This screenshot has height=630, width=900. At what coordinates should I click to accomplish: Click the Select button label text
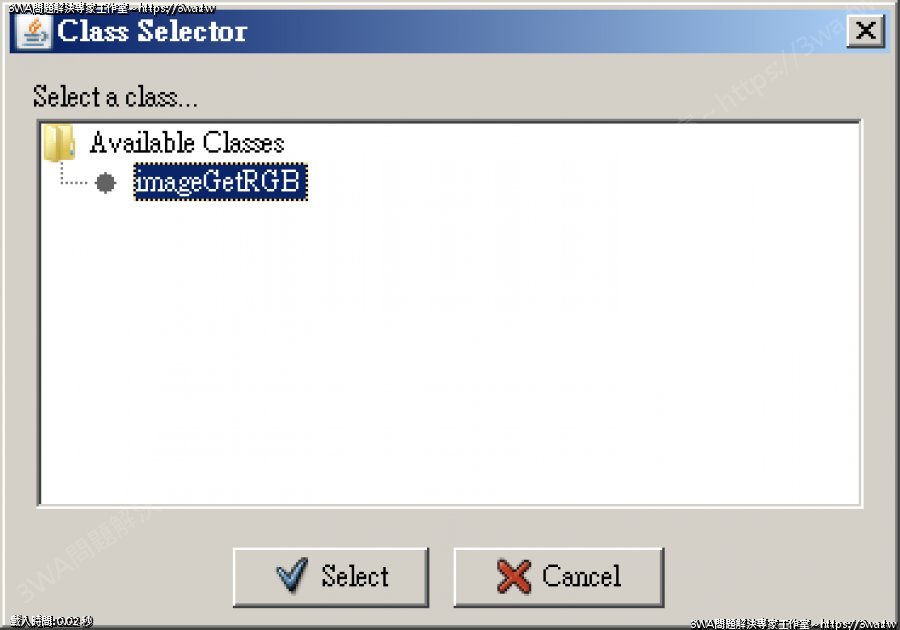pyautogui.click(x=355, y=576)
